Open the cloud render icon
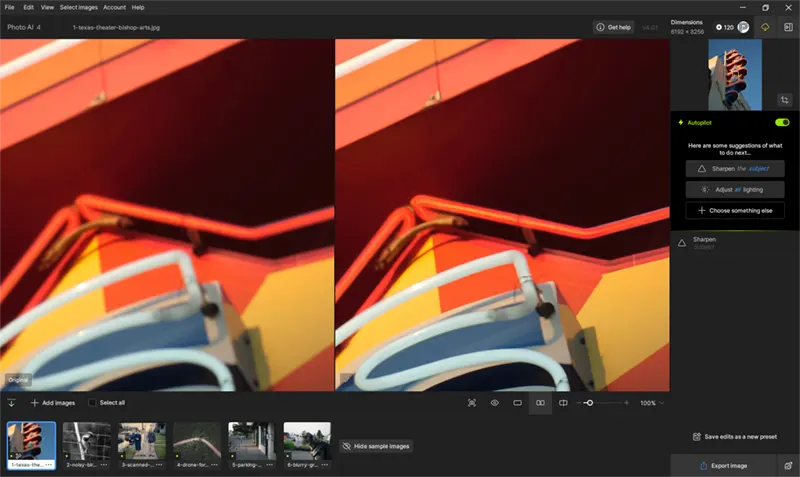The width and height of the screenshot is (800, 477). (x=766, y=27)
